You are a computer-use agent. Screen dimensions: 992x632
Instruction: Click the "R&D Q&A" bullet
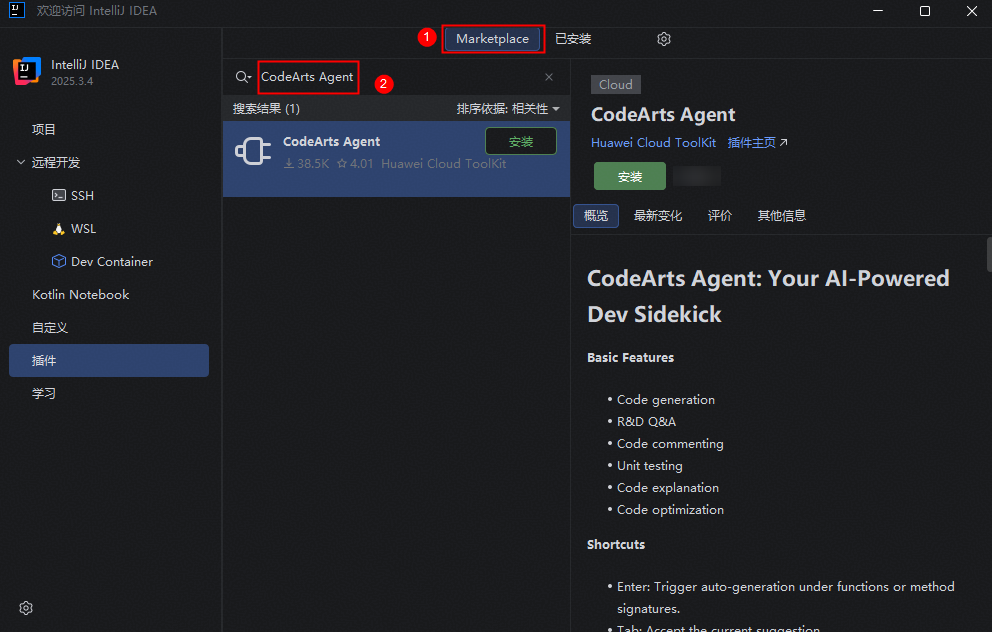coord(646,422)
